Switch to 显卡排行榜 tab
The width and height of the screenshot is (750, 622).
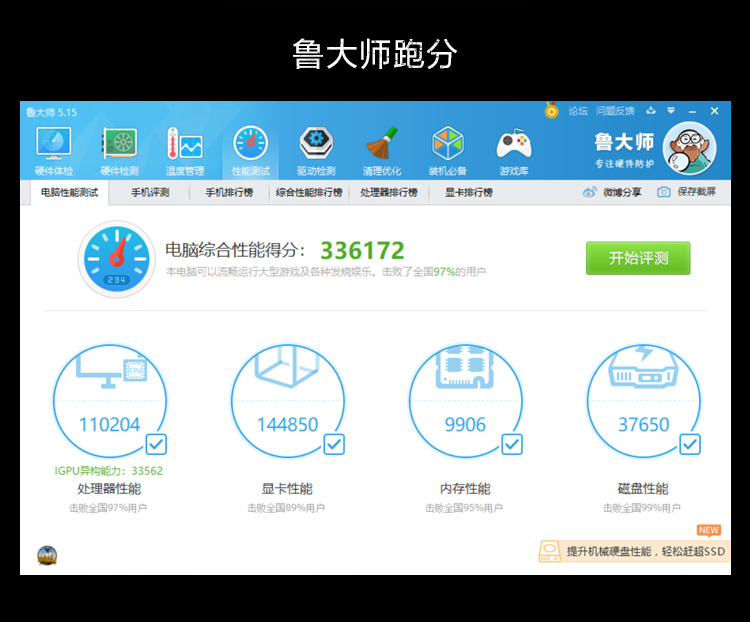(x=469, y=192)
